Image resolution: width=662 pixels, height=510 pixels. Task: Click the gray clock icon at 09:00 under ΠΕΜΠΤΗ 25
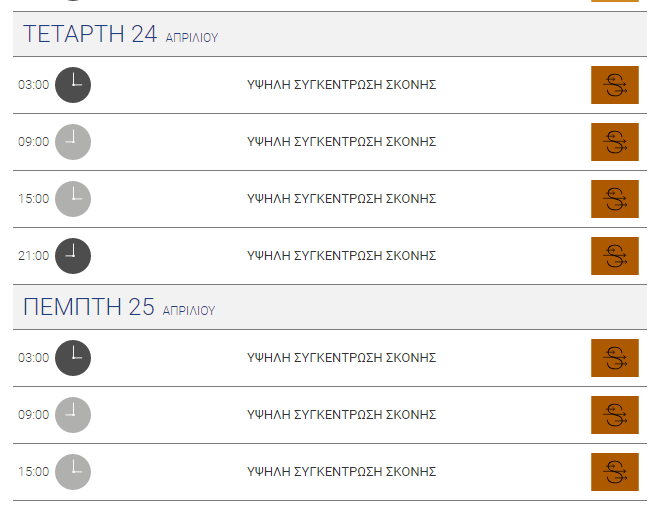point(73,415)
